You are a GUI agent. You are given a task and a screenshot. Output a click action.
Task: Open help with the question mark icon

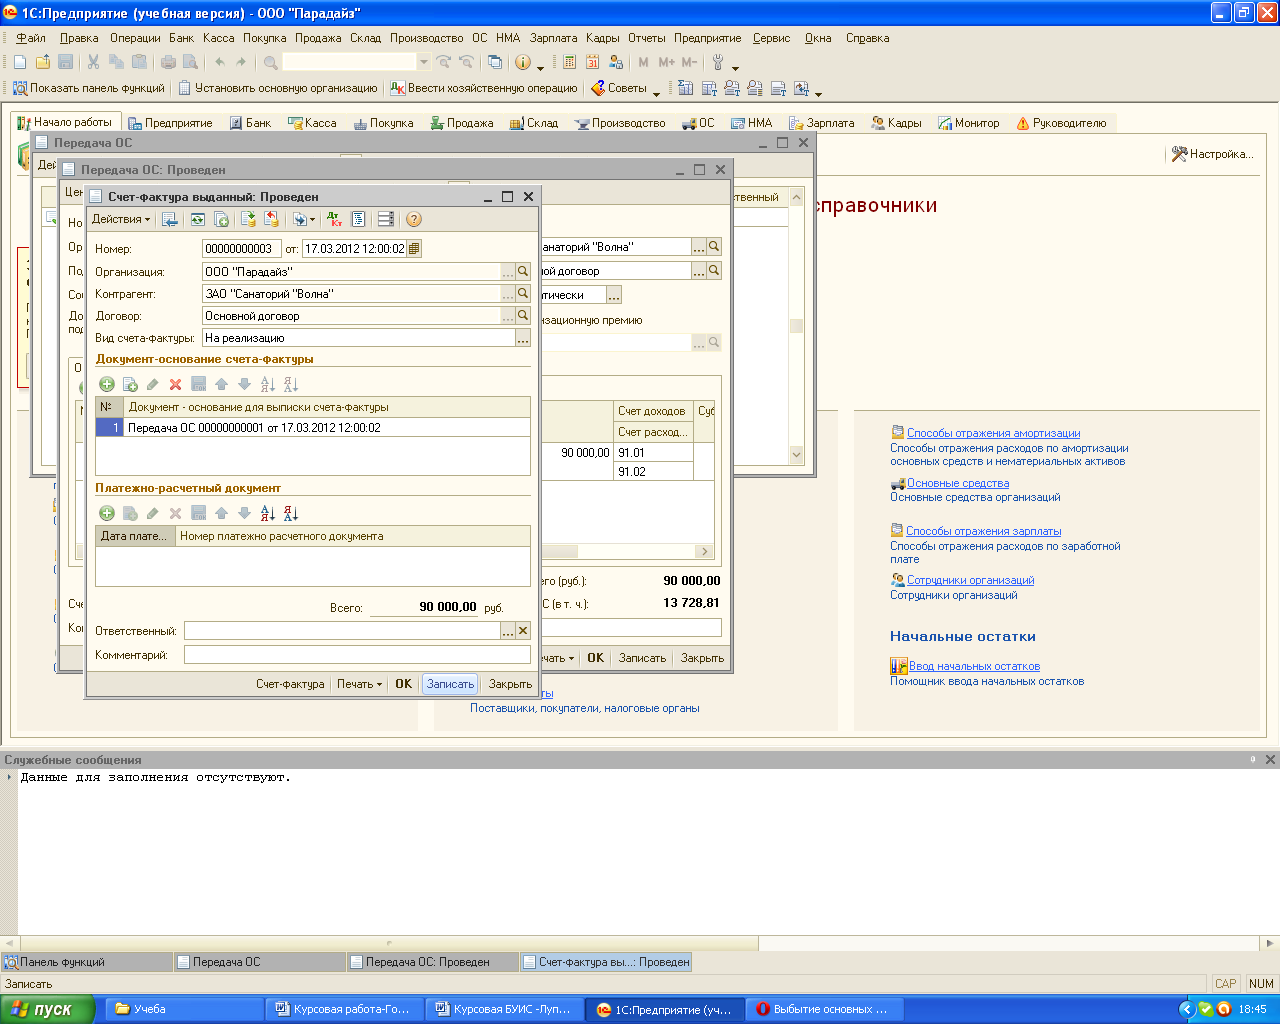coord(414,220)
